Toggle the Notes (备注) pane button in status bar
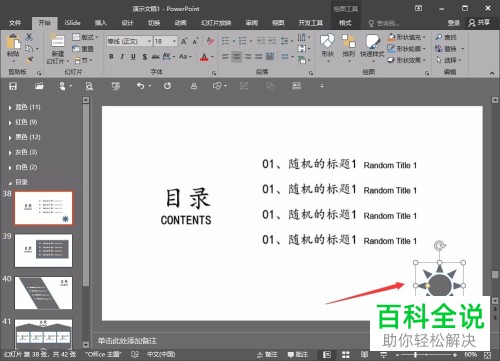500x361 pixels. point(267,355)
